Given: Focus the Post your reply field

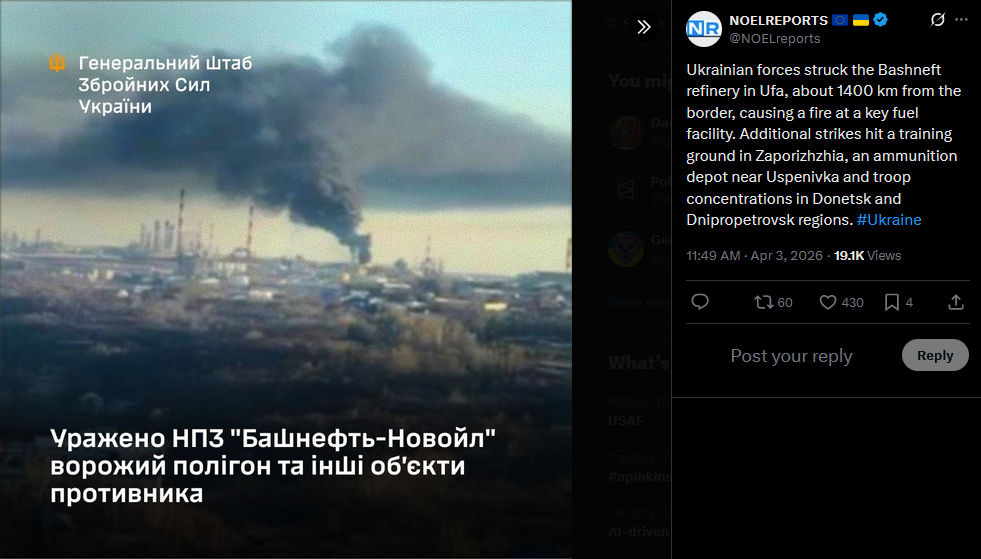Looking at the screenshot, I should point(791,356).
